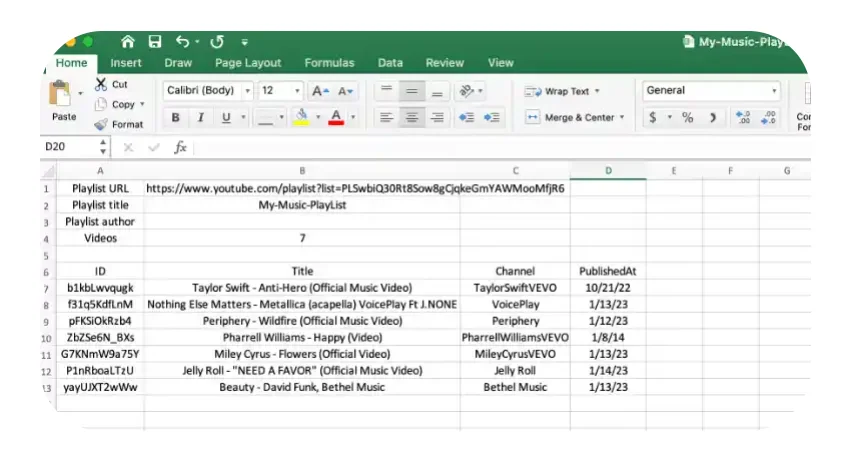Decrease the decimal places
860x449 pixels.
(x=768, y=117)
